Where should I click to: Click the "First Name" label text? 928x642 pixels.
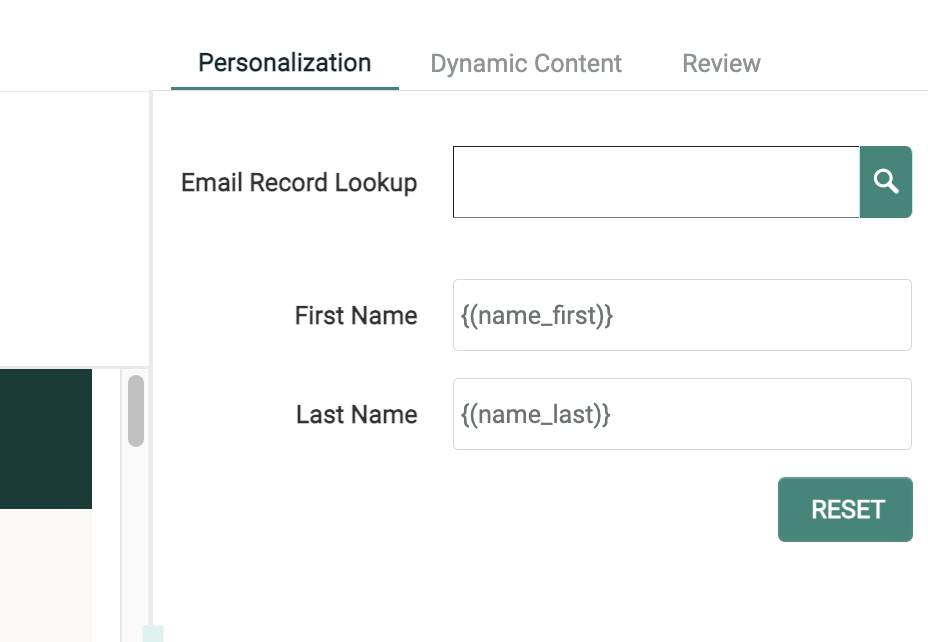point(355,316)
